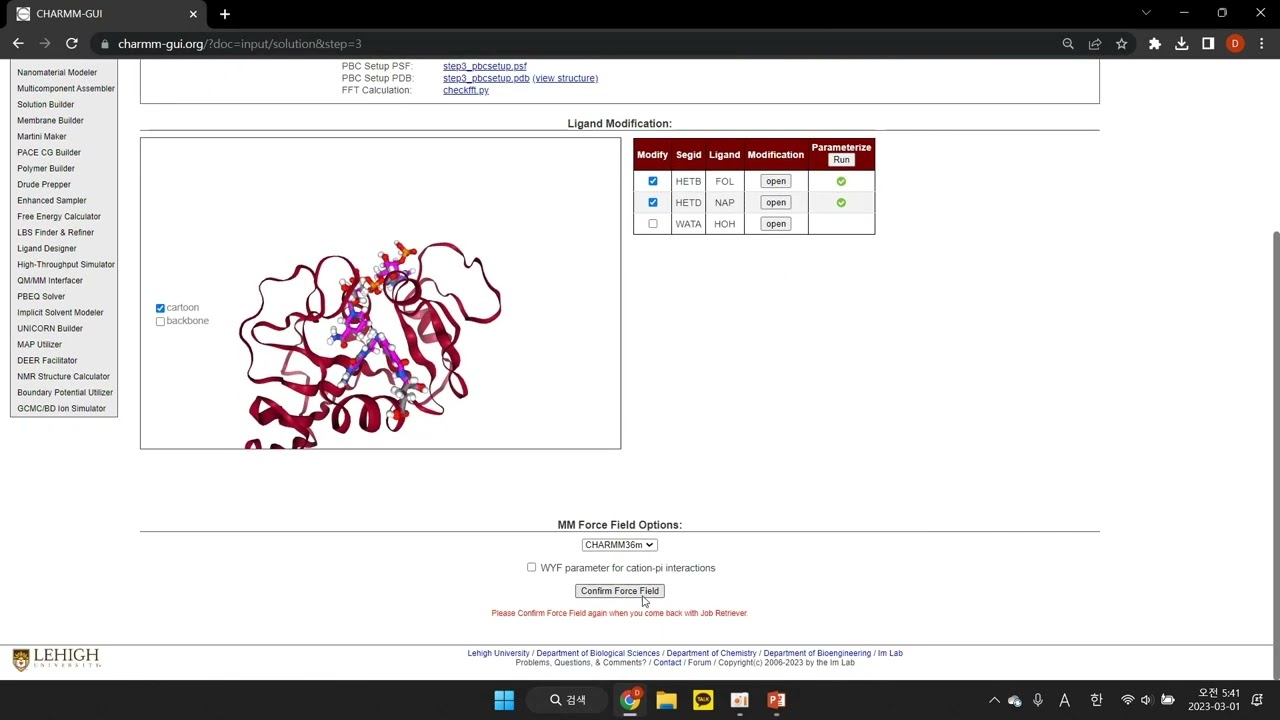Uncheck Modify for HETD NAP ligand

pyautogui.click(x=653, y=202)
